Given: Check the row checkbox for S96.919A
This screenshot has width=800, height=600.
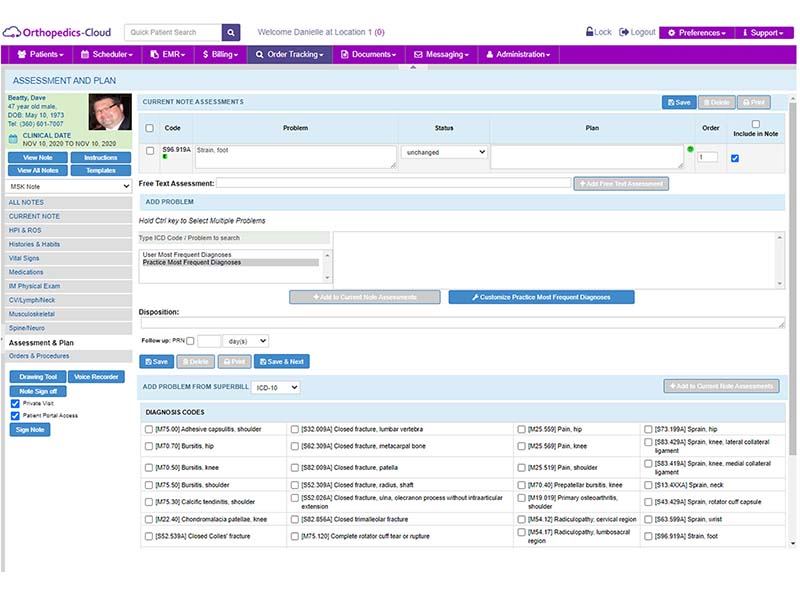Looking at the screenshot, I should [149, 151].
